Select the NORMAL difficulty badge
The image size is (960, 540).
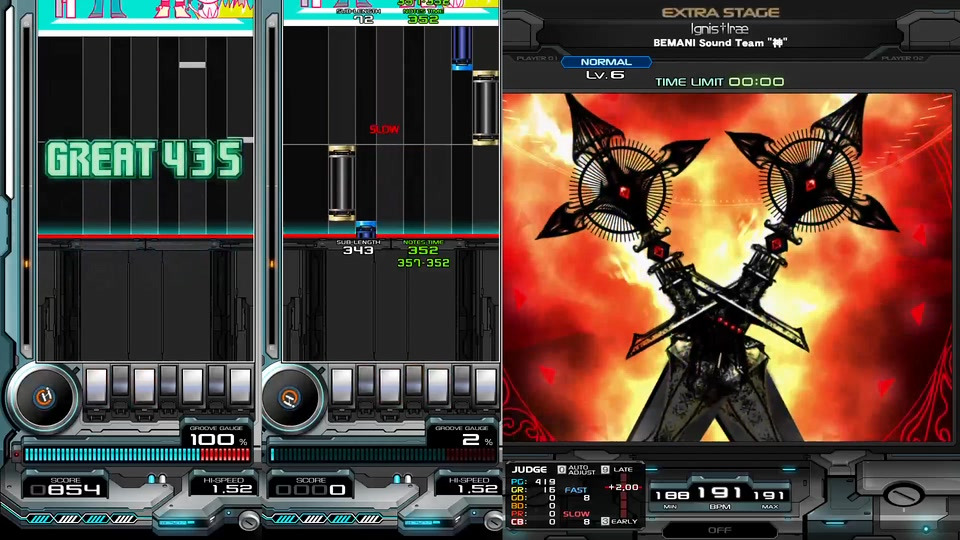click(606, 62)
